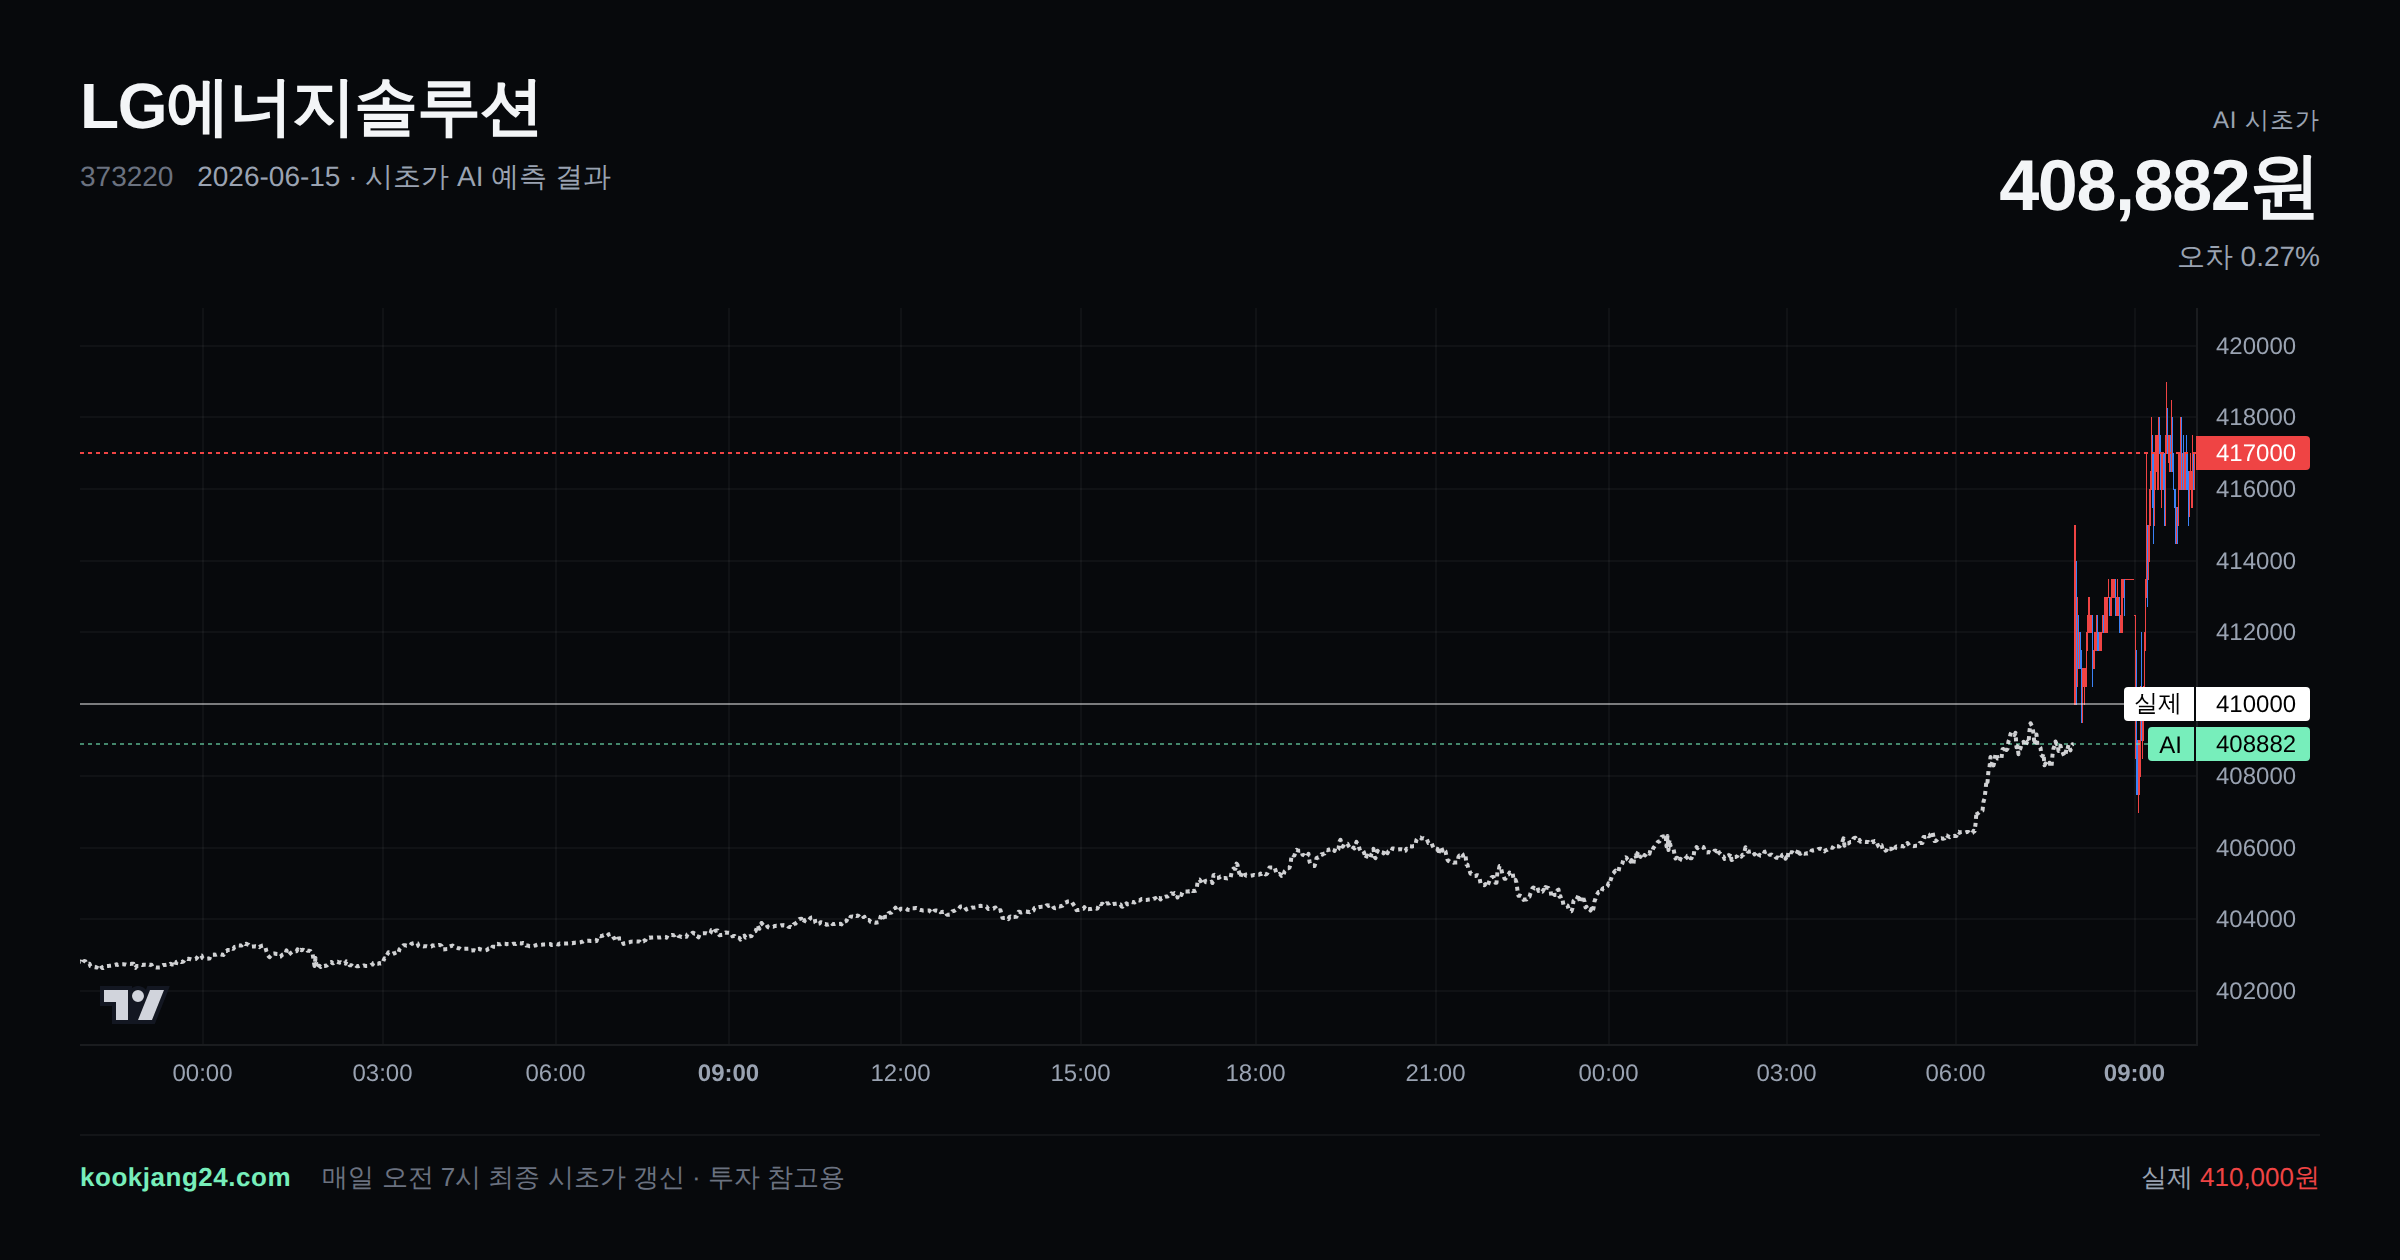Image resolution: width=2400 pixels, height=1260 pixels.
Task: Click the TradingView logo on the chart
Action: click(134, 1005)
